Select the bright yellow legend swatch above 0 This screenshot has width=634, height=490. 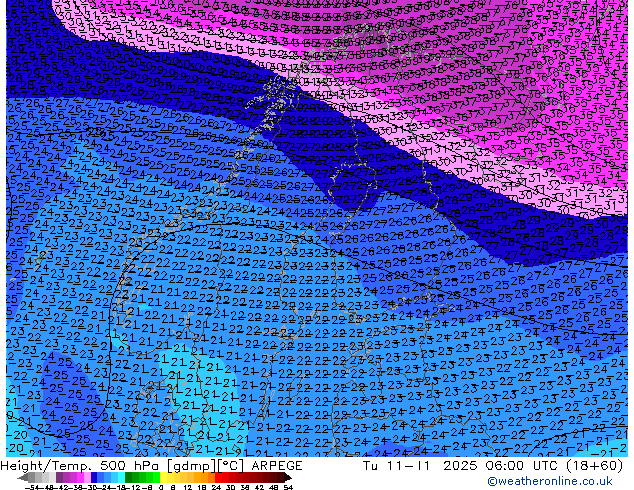tap(163, 478)
